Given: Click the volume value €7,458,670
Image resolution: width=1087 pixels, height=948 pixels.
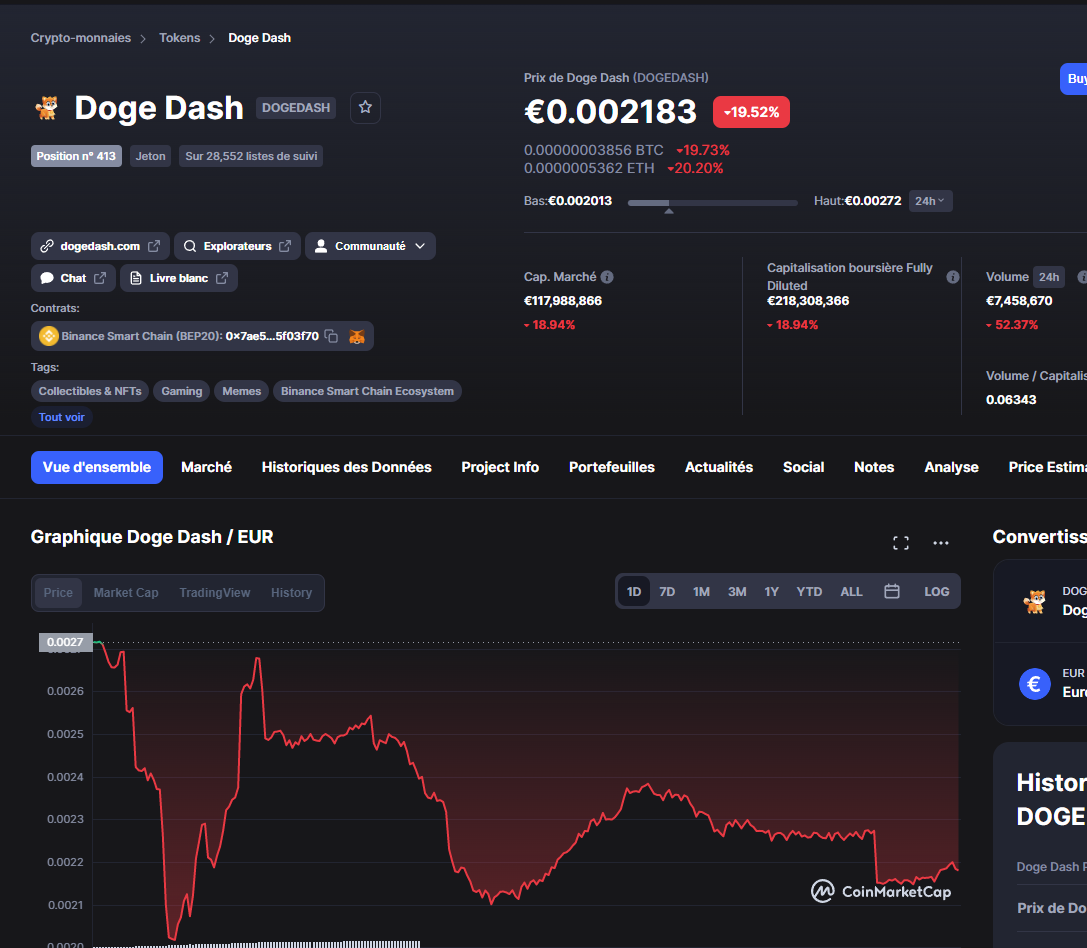Looking at the screenshot, I should (1019, 301).
